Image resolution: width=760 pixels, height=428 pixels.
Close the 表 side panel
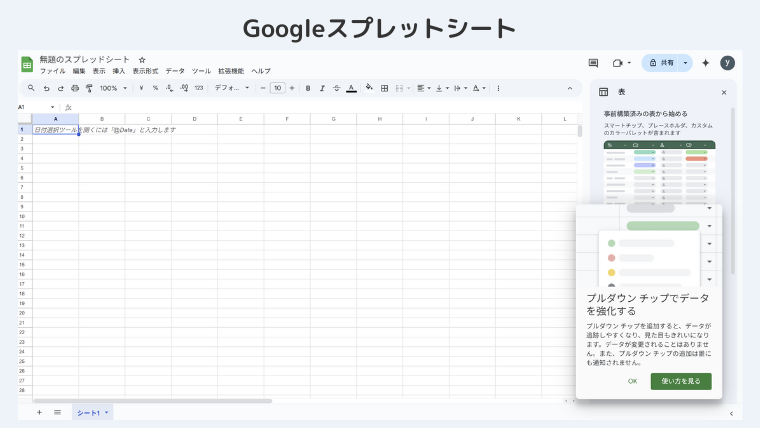click(724, 93)
